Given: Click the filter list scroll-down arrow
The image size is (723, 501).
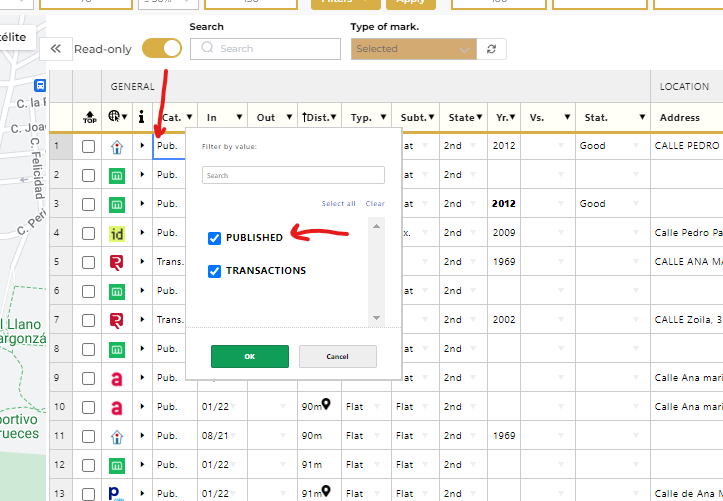Looking at the screenshot, I should (x=376, y=318).
